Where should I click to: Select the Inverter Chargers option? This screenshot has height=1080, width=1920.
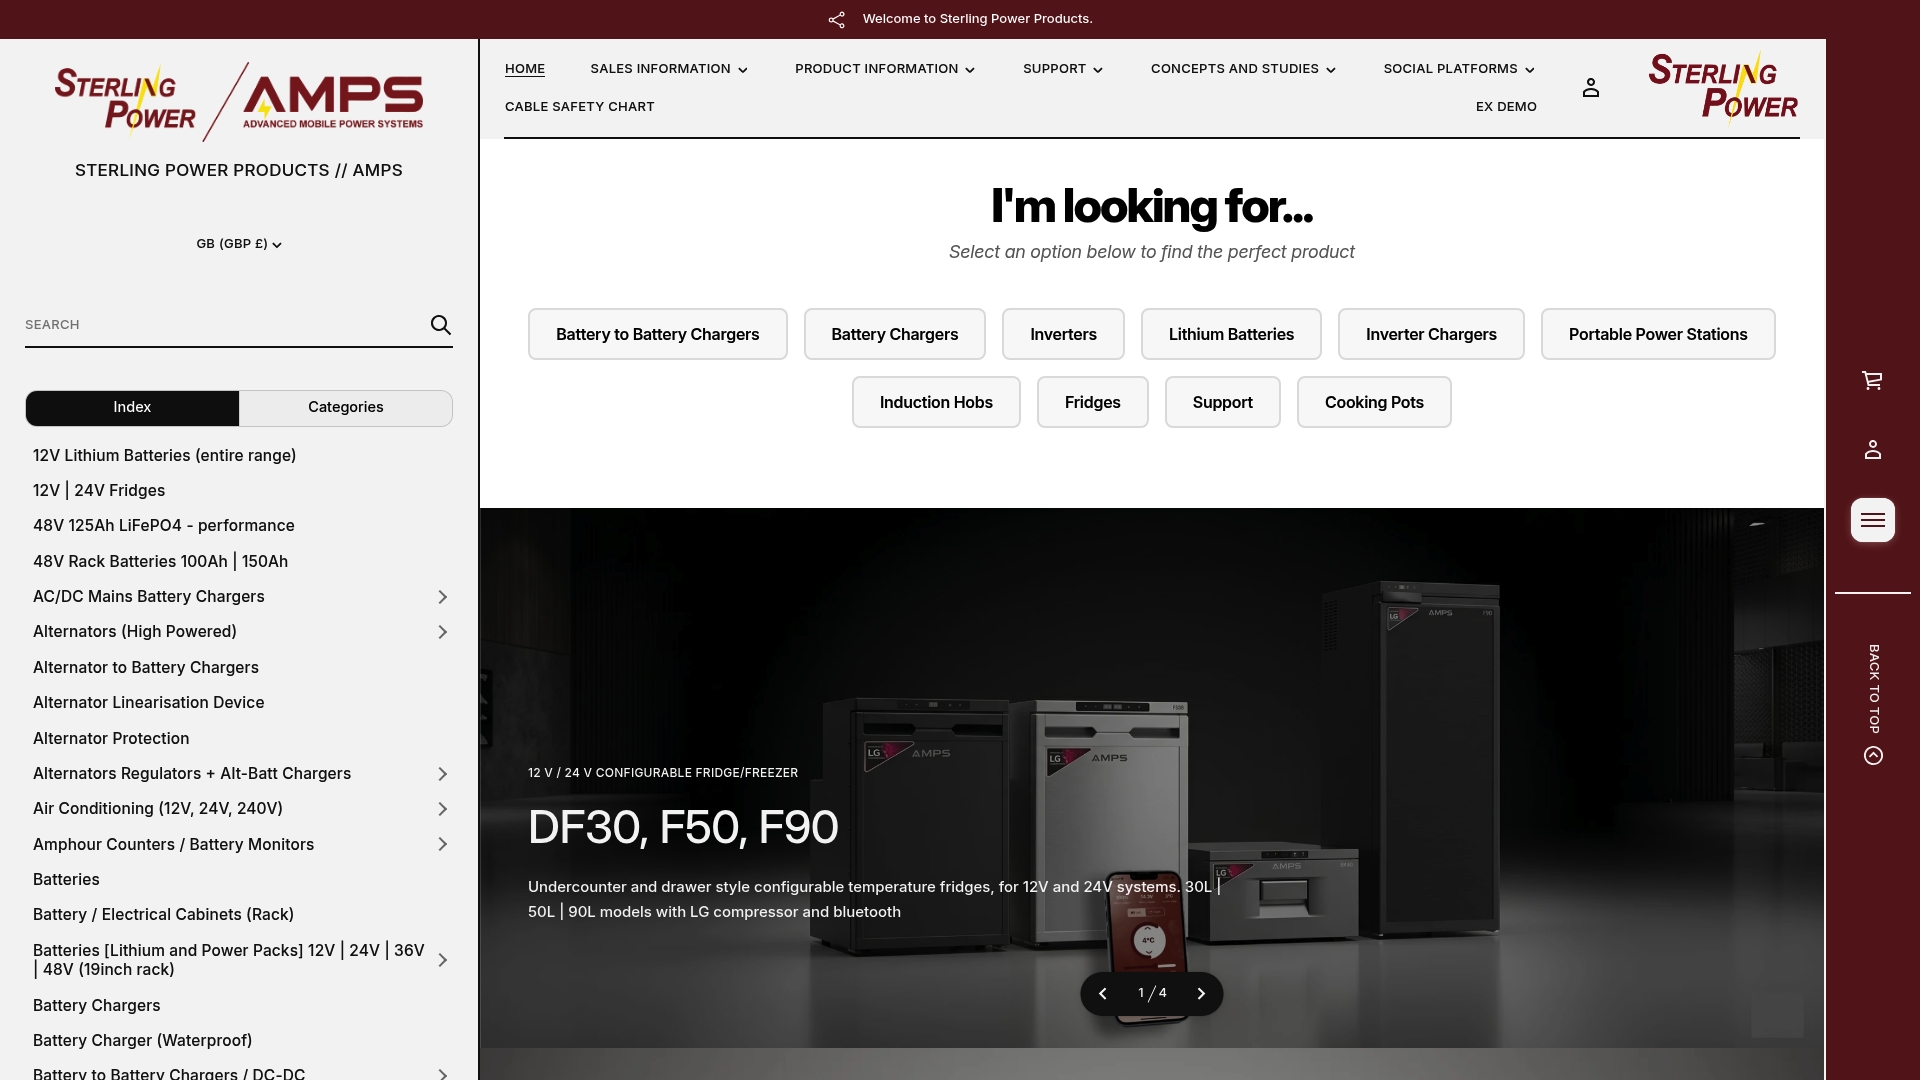tap(1432, 334)
